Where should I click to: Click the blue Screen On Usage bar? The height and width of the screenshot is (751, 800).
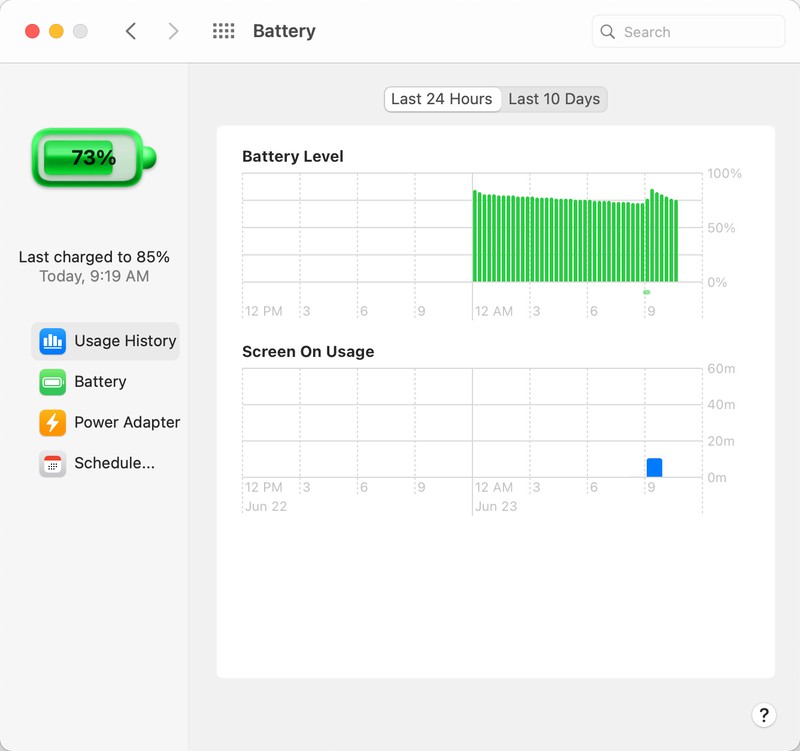(654, 465)
